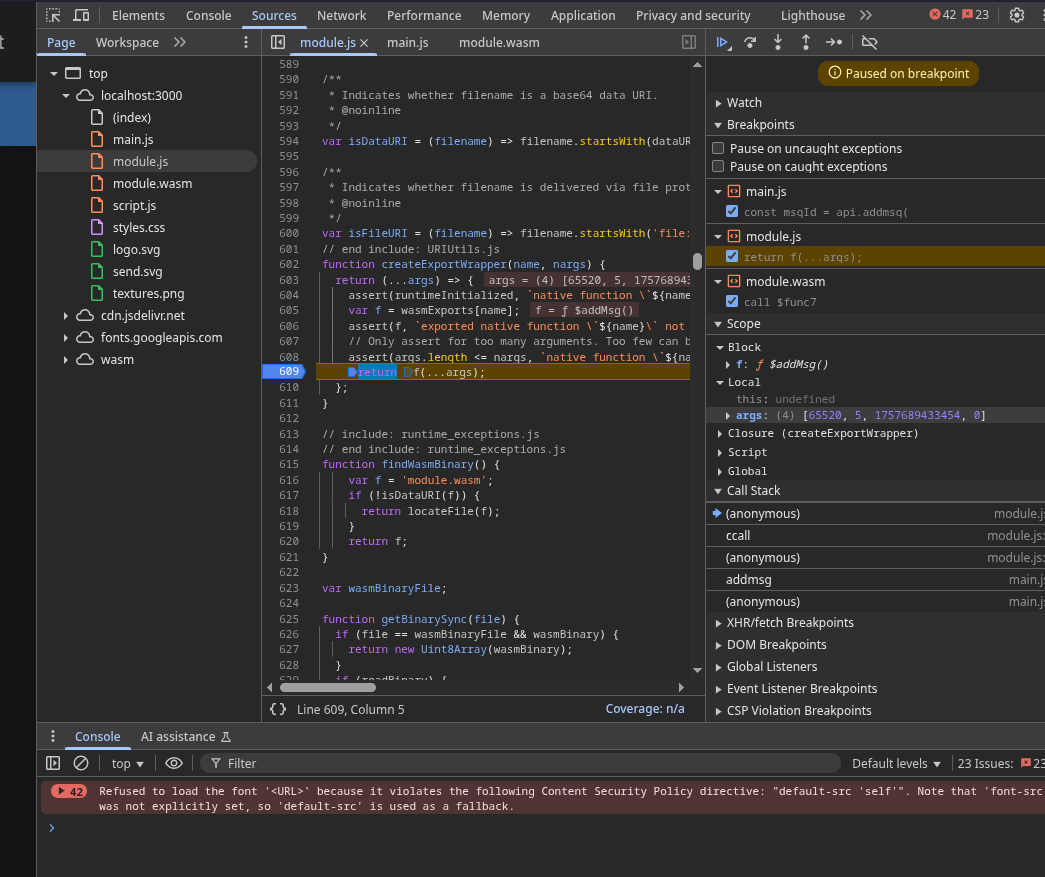1045x877 pixels.
Task: Click the editor horizontal scrollbar thumb
Action: point(327,687)
